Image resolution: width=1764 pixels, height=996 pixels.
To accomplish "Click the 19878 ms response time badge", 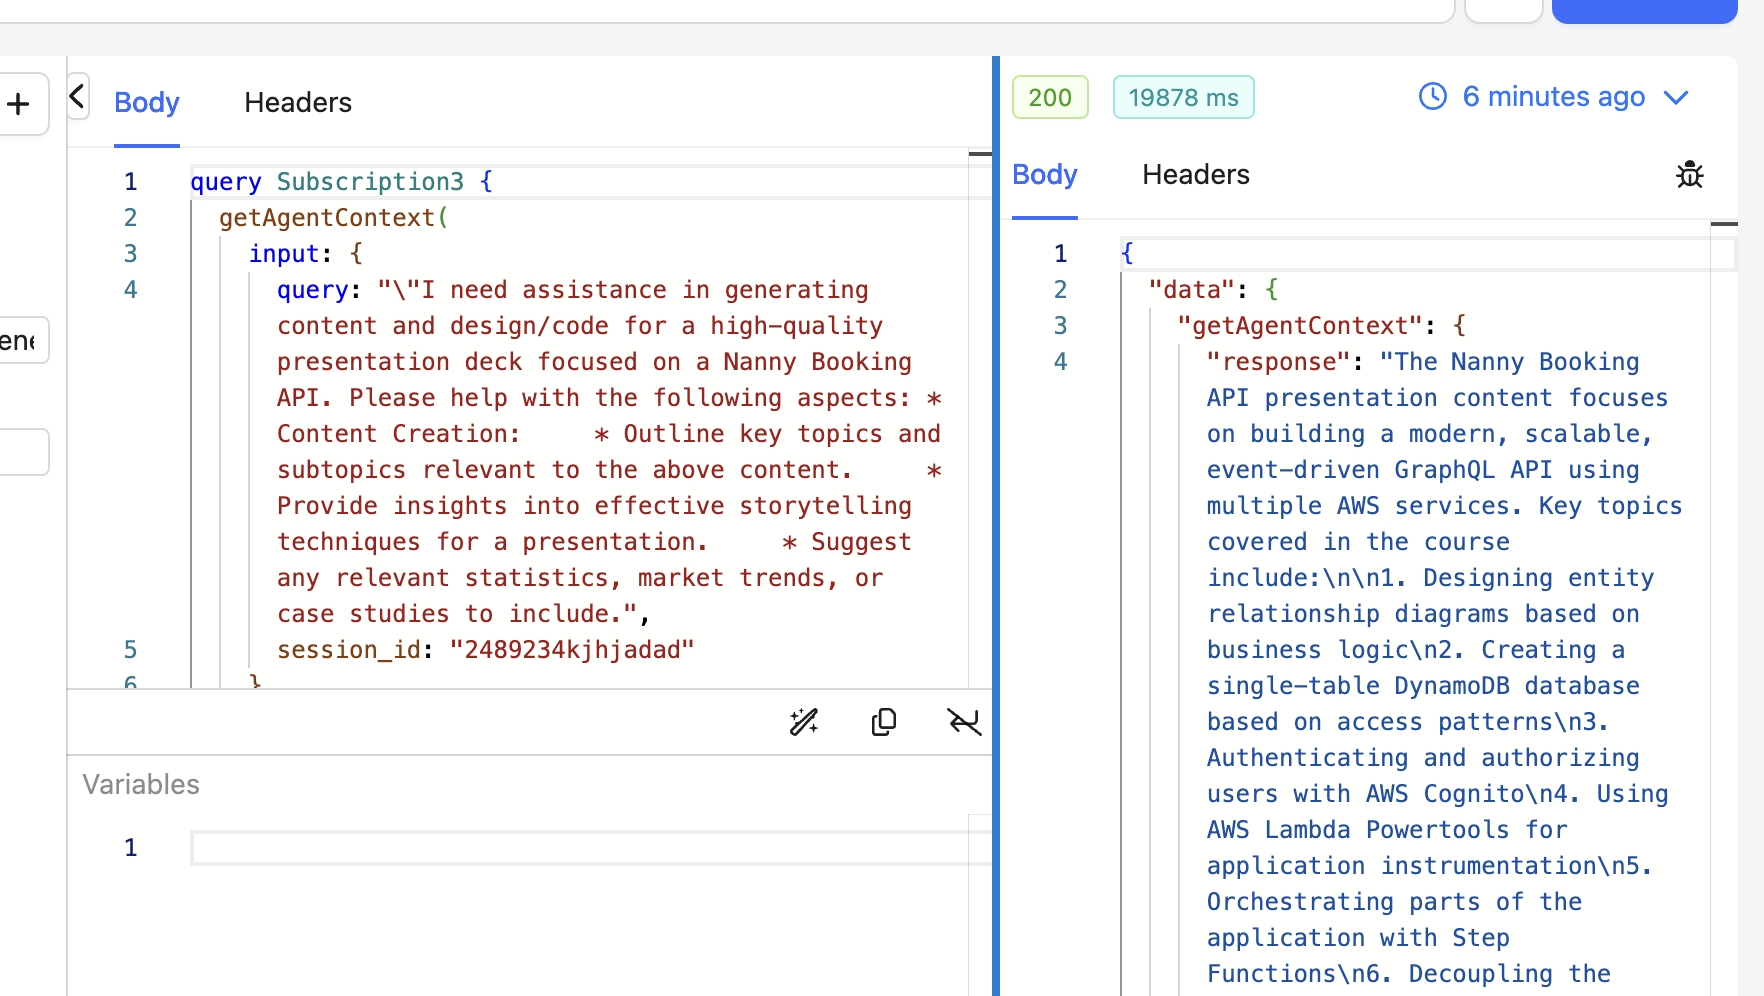I will point(1184,97).
